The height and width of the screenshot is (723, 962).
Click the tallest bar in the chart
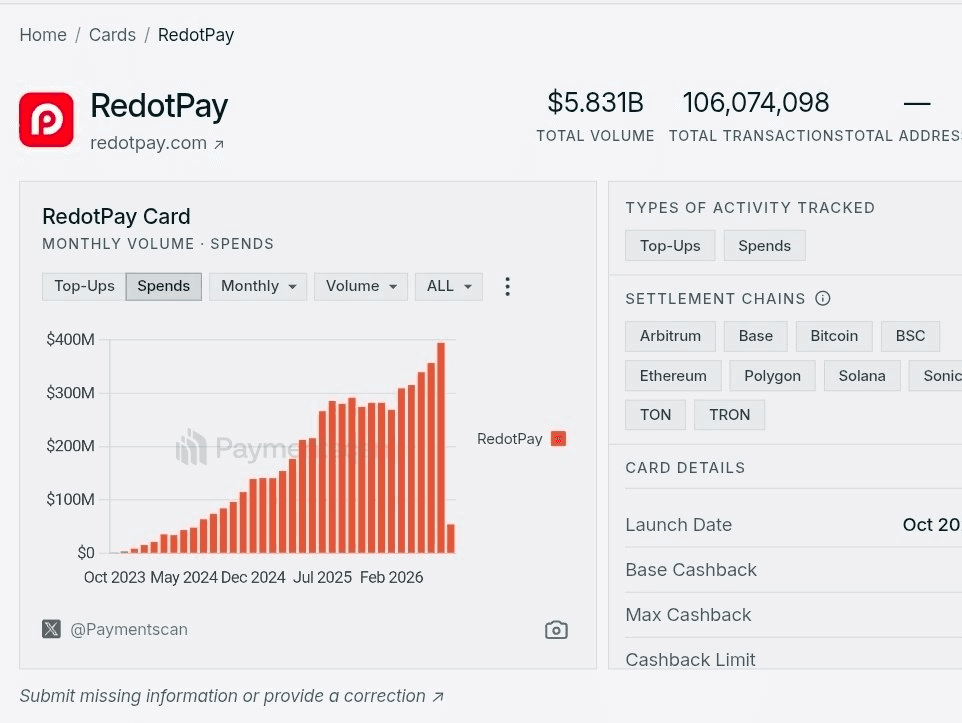441,447
